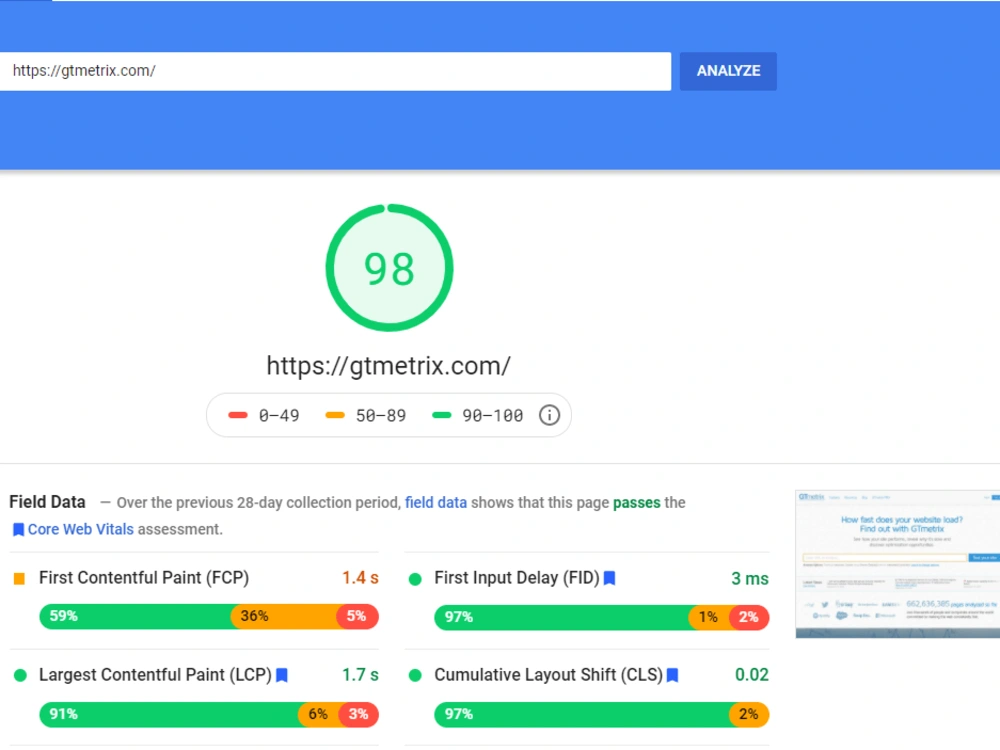The width and height of the screenshot is (1000, 750).
Task: Click the Core Web Vitals bookmark icon
Action: coord(18,529)
